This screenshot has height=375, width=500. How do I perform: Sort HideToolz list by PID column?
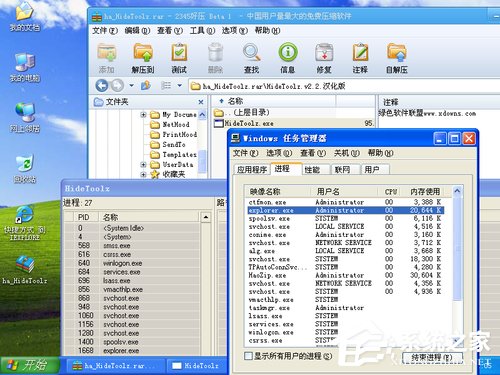(86, 217)
